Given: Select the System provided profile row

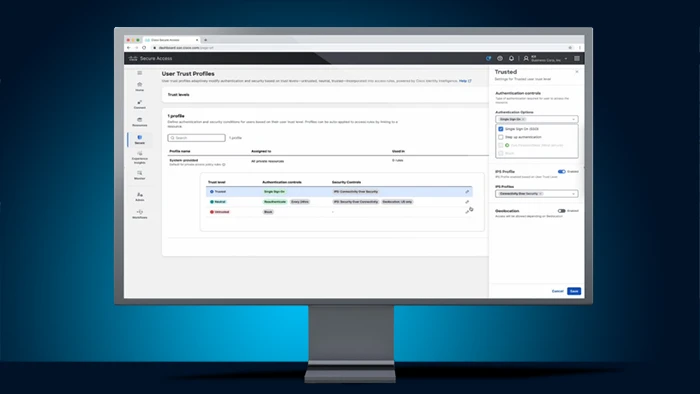Looking at the screenshot, I should pos(328,162).
